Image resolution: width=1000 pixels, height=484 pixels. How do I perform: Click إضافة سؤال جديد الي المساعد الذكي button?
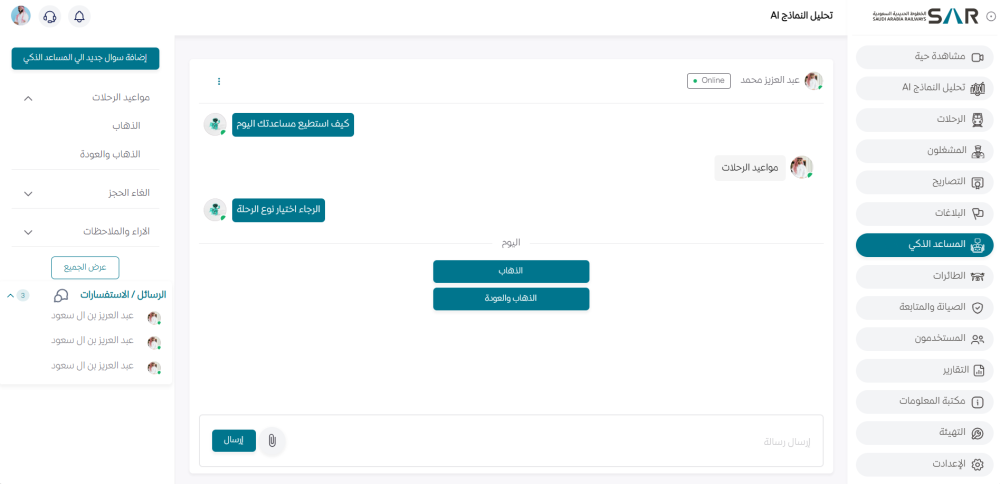point(85,58)
